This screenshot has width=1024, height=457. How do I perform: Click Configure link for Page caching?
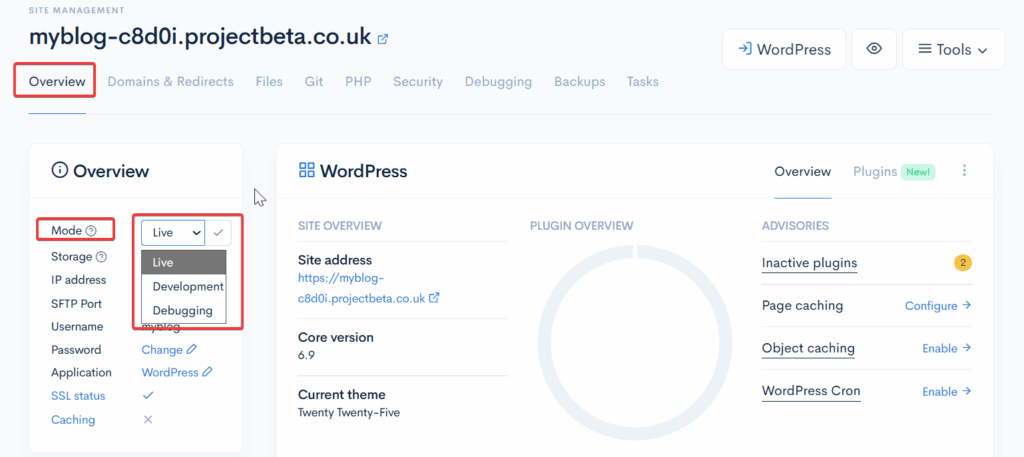[937, 306]
